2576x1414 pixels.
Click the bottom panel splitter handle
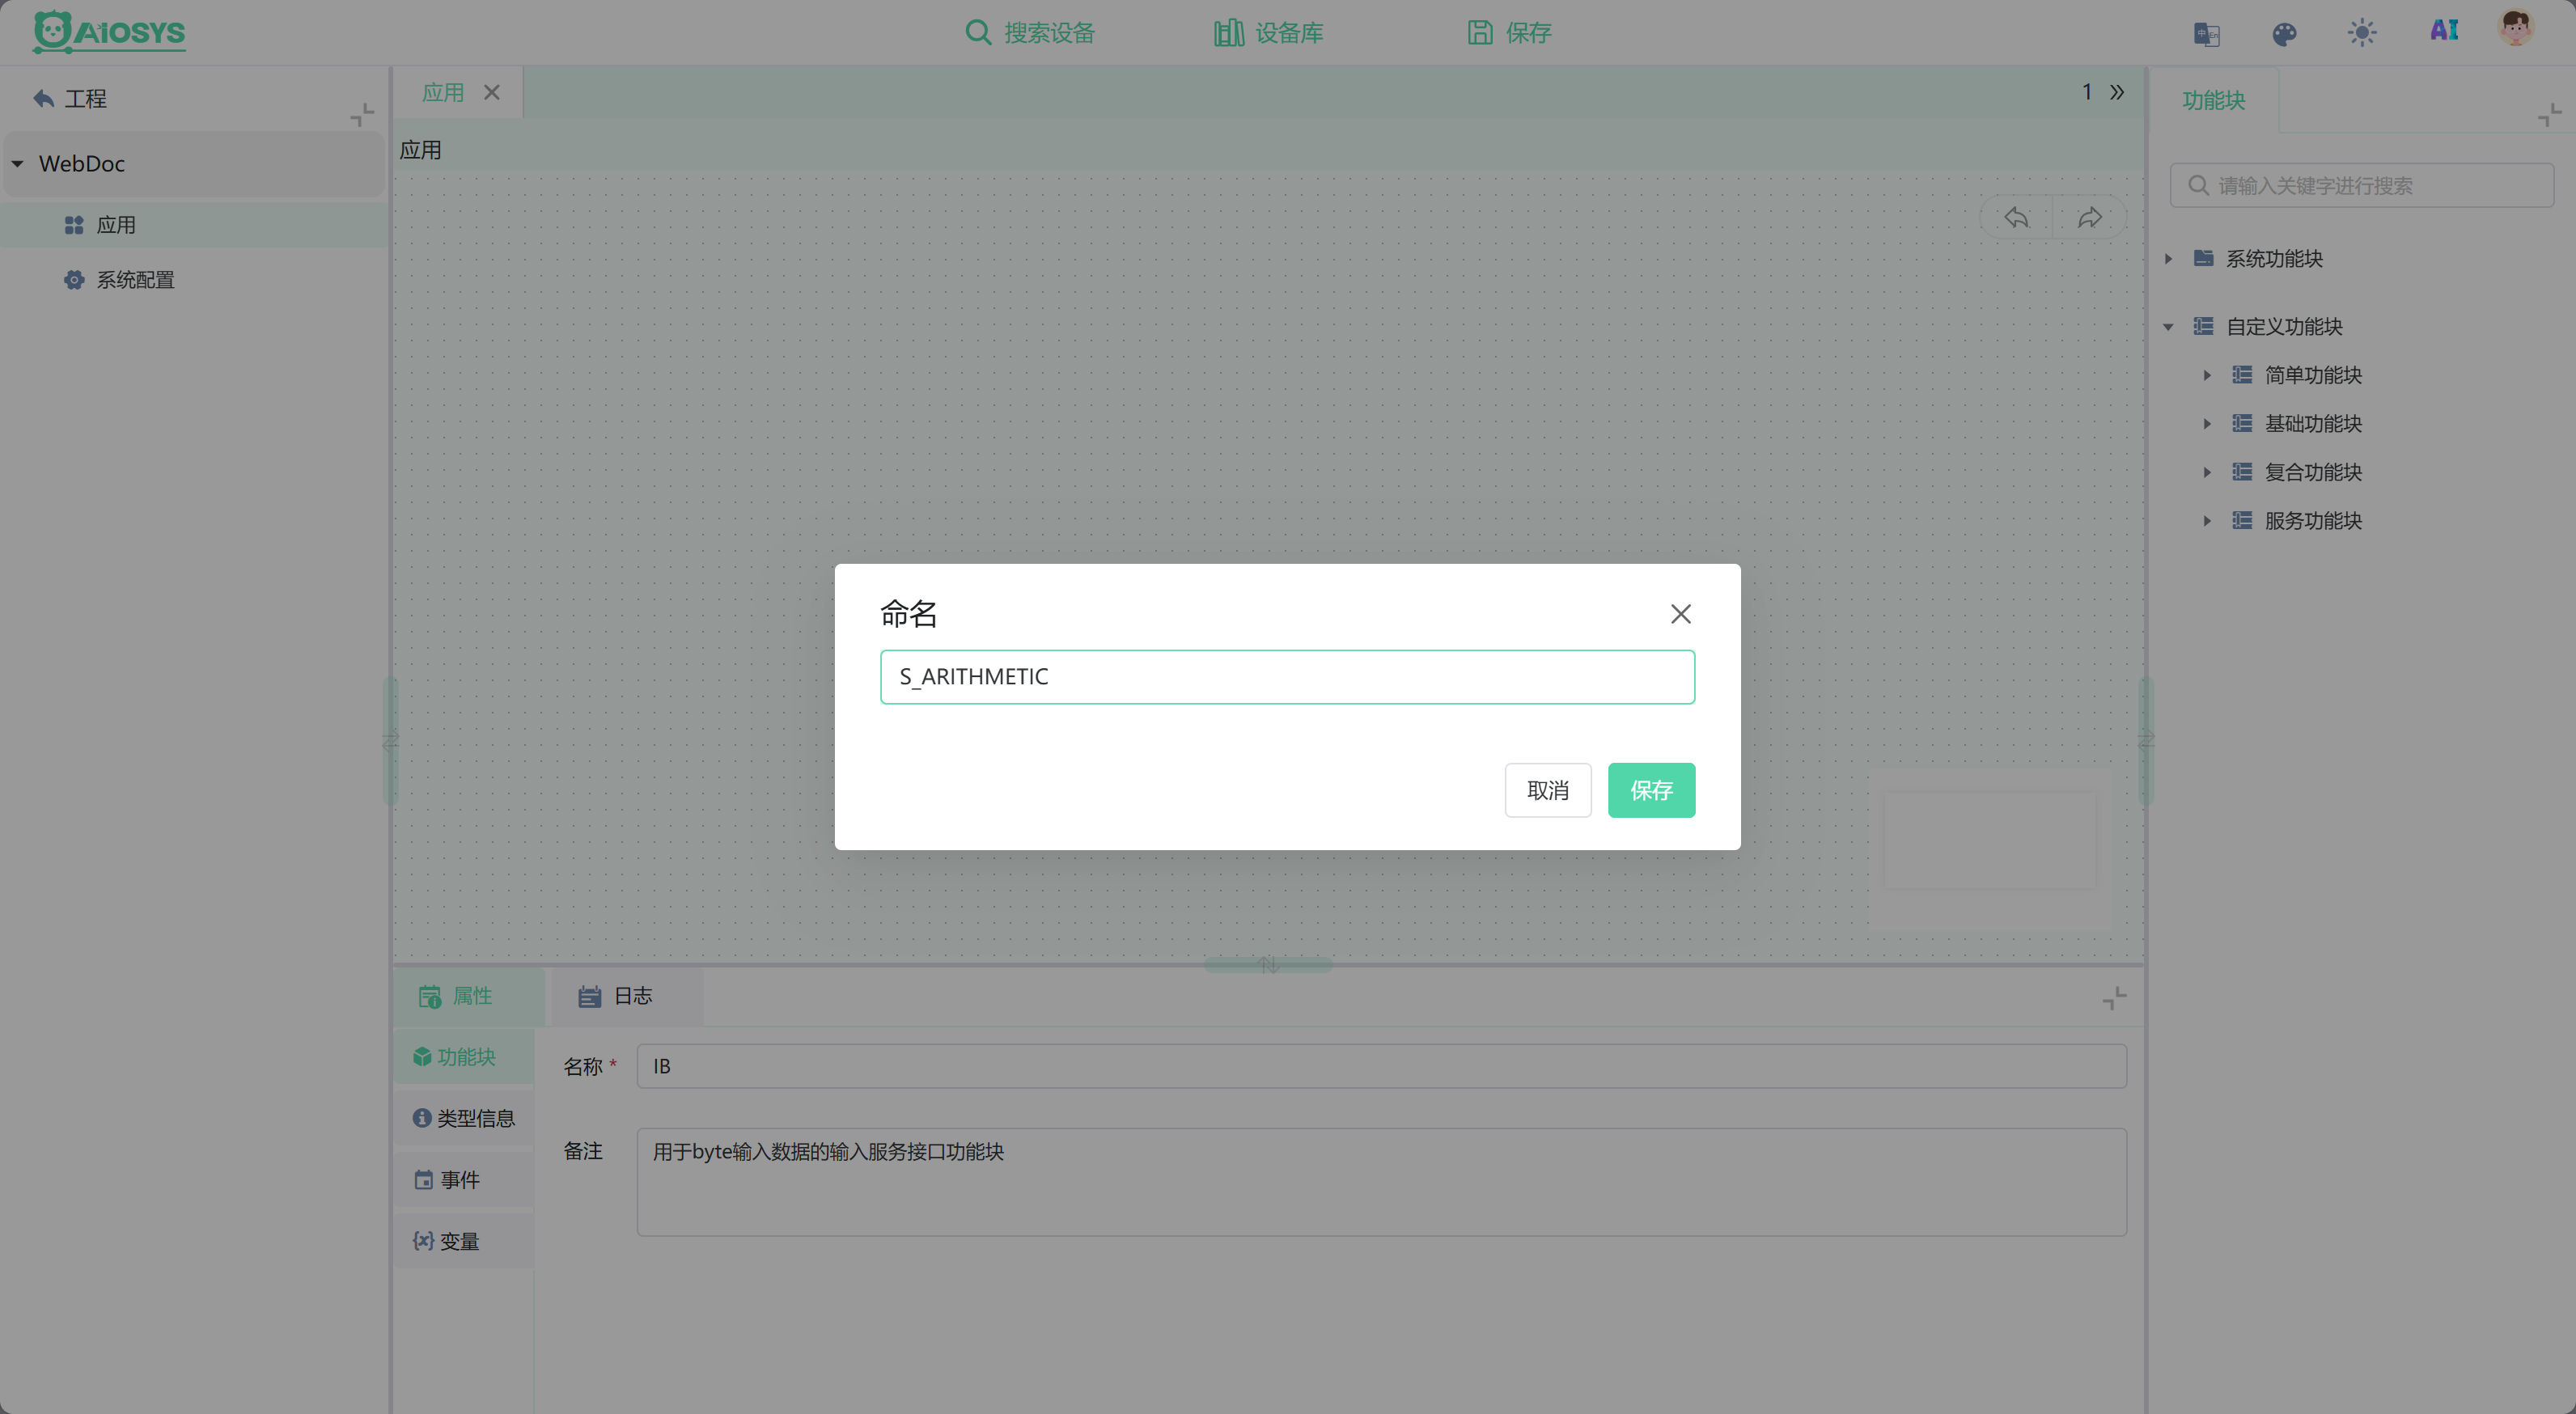pyautogui.click(x=1268, y=965)
